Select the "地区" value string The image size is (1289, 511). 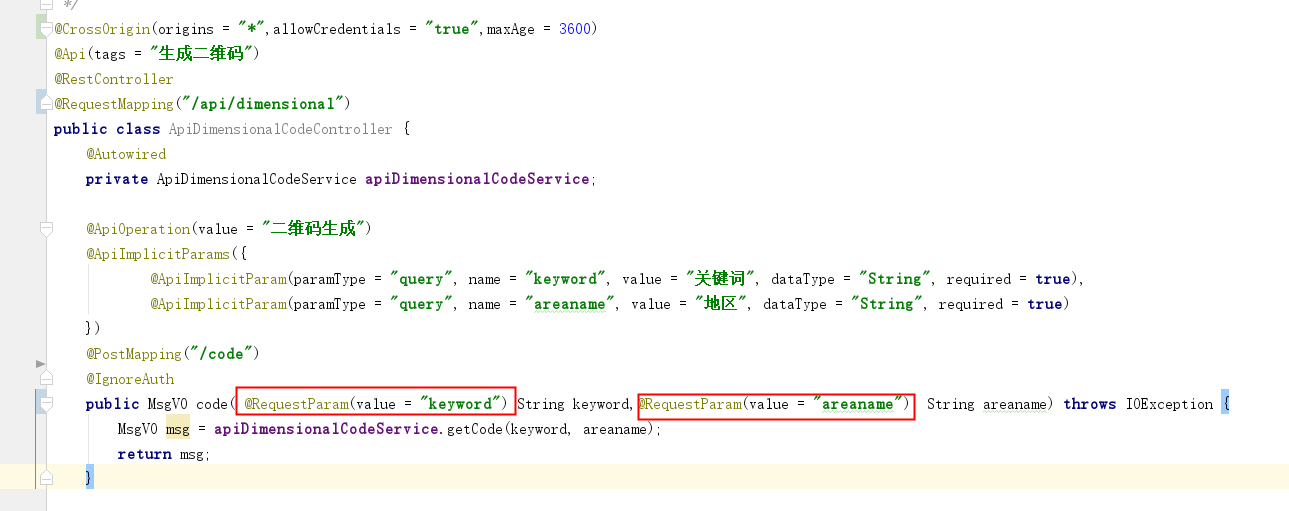click(x=720, y=304)
